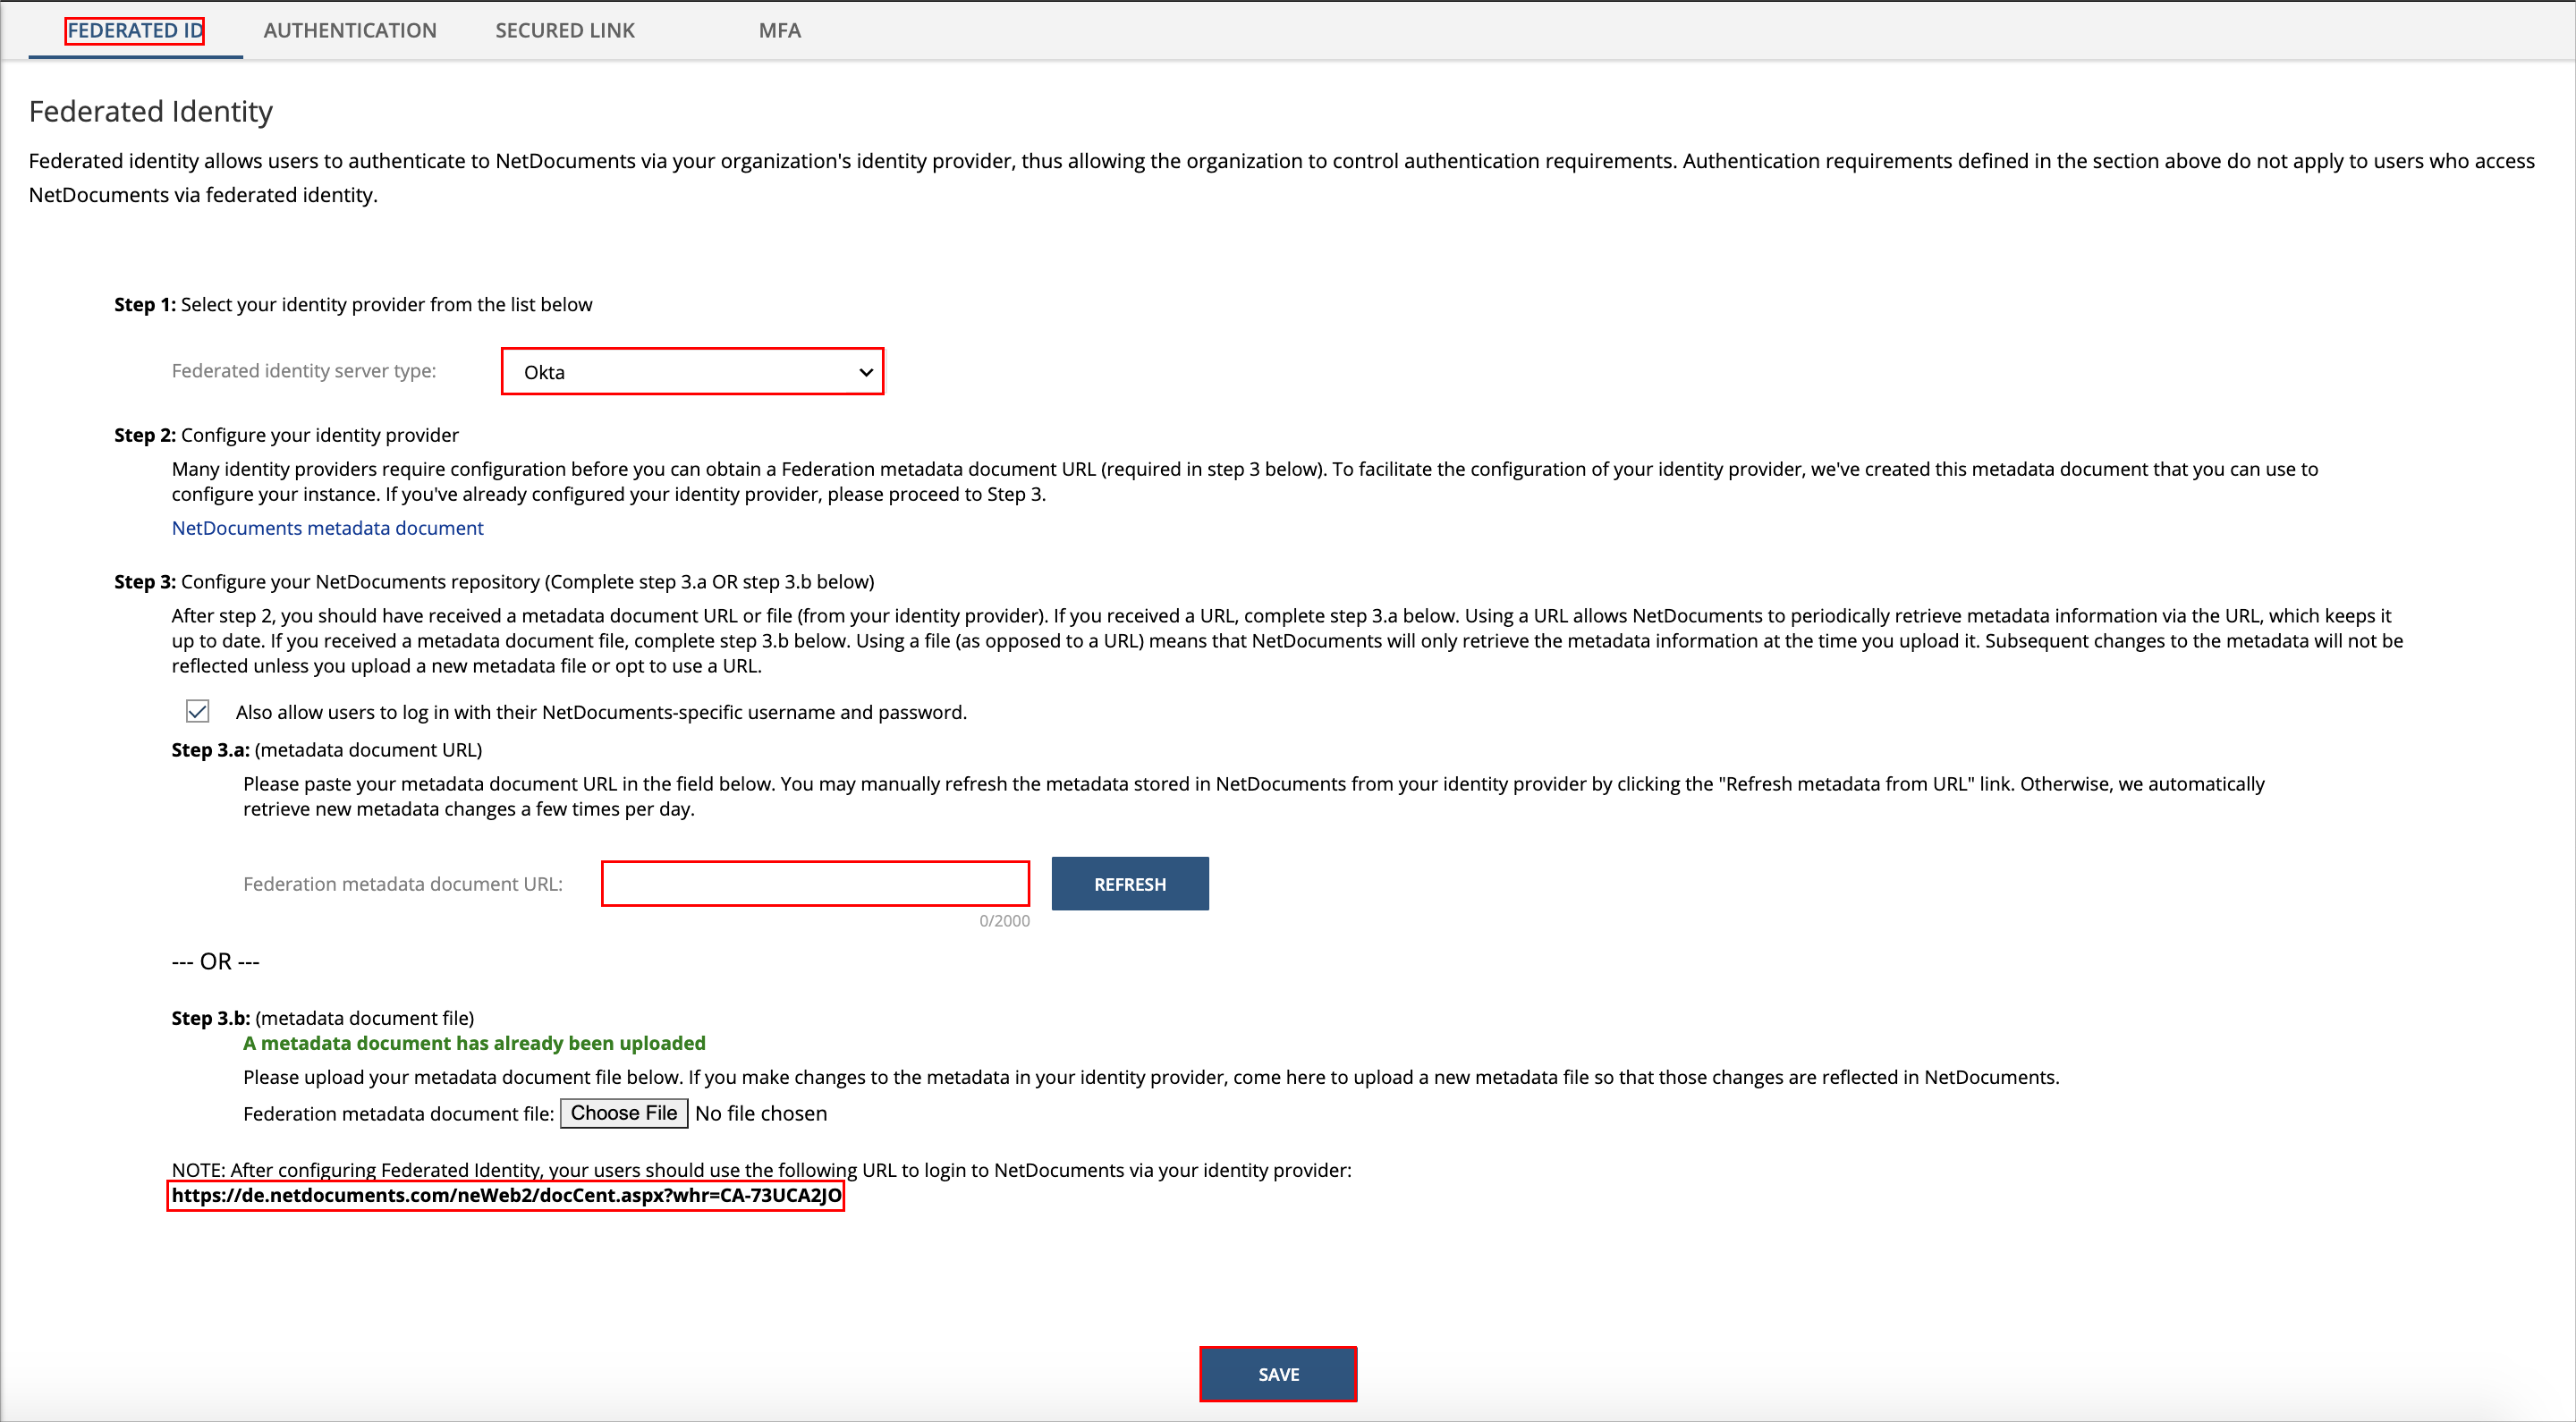Click the de.netdocuments.com login URL
Screen dimensions: 2576x1422
pos(506,1196)
